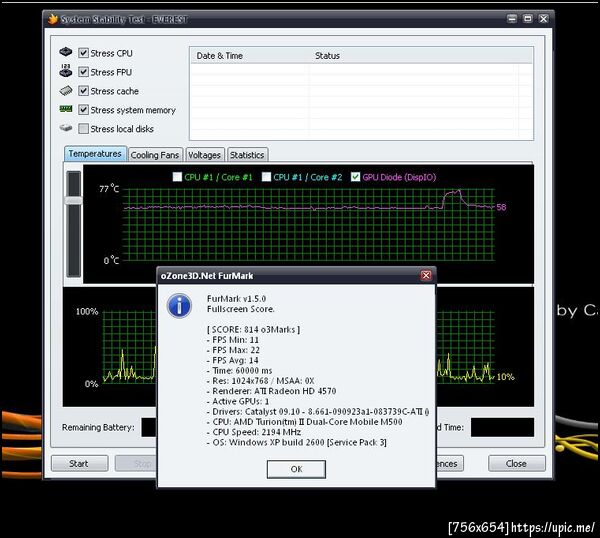Screen dimensions: 600x538
Task: Click the 'Drivers: Catalyst 09.10' line
Action: pos(318,412)
